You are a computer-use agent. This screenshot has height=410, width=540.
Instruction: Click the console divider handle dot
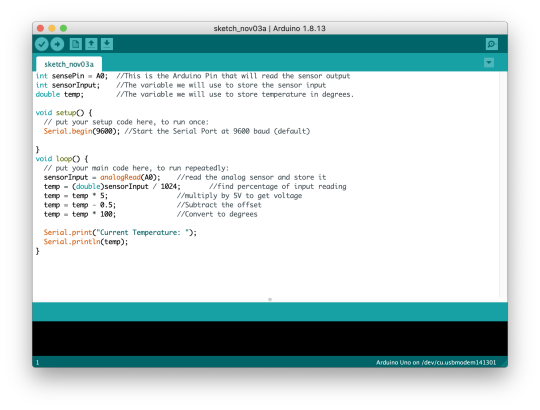pos(270,299)
